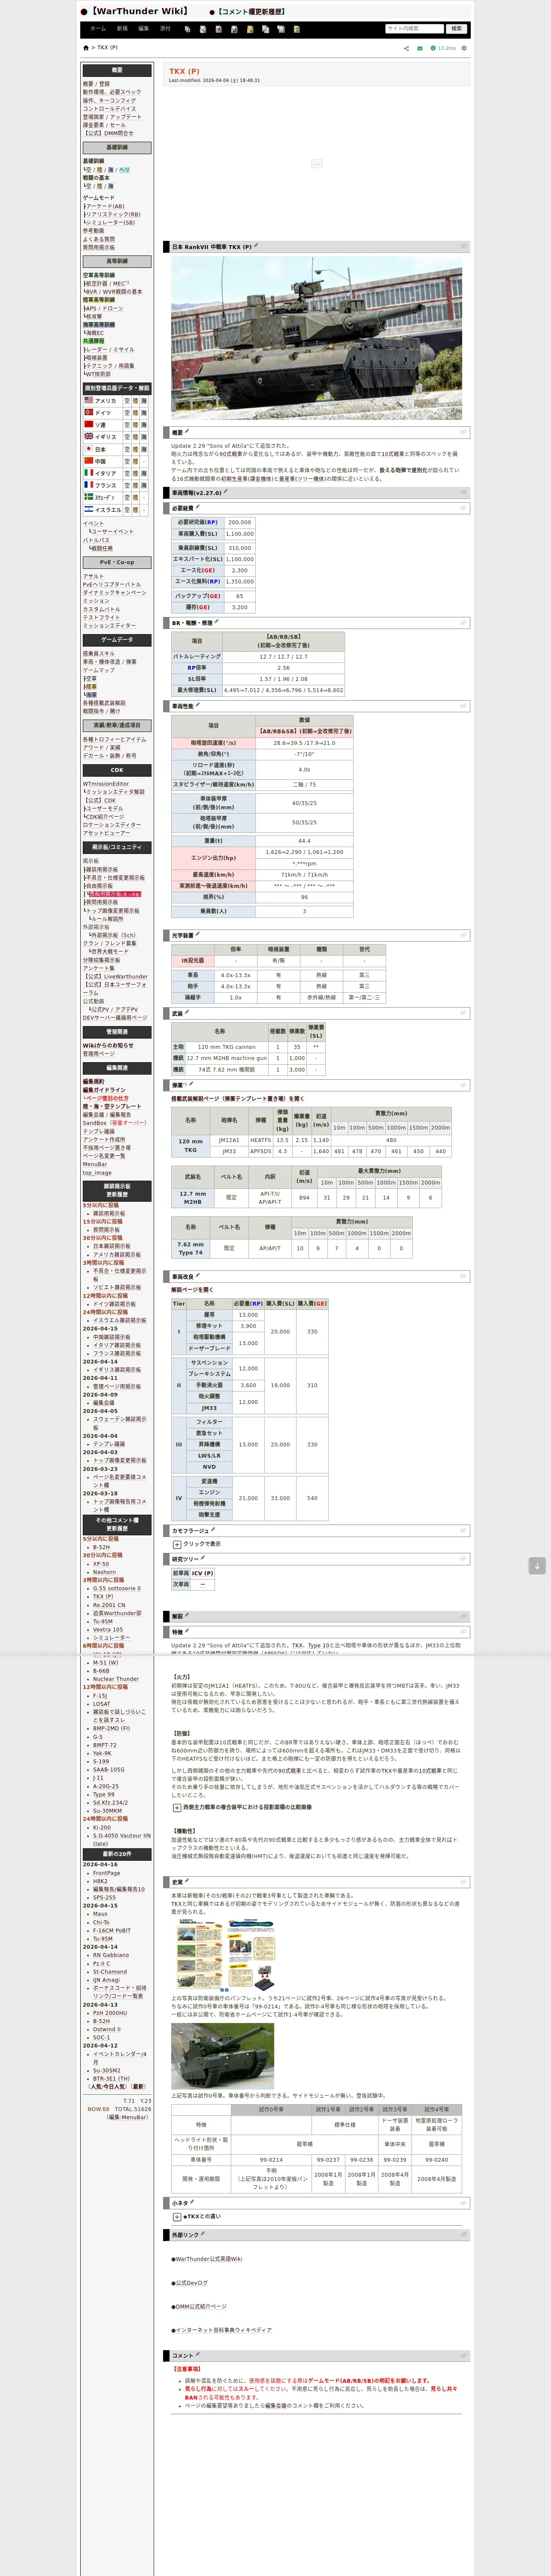Open the WarThunder公式英語Wiki external link
Image resolution: width=551 pixels, height=2576 pixels.
(208, 2259)
